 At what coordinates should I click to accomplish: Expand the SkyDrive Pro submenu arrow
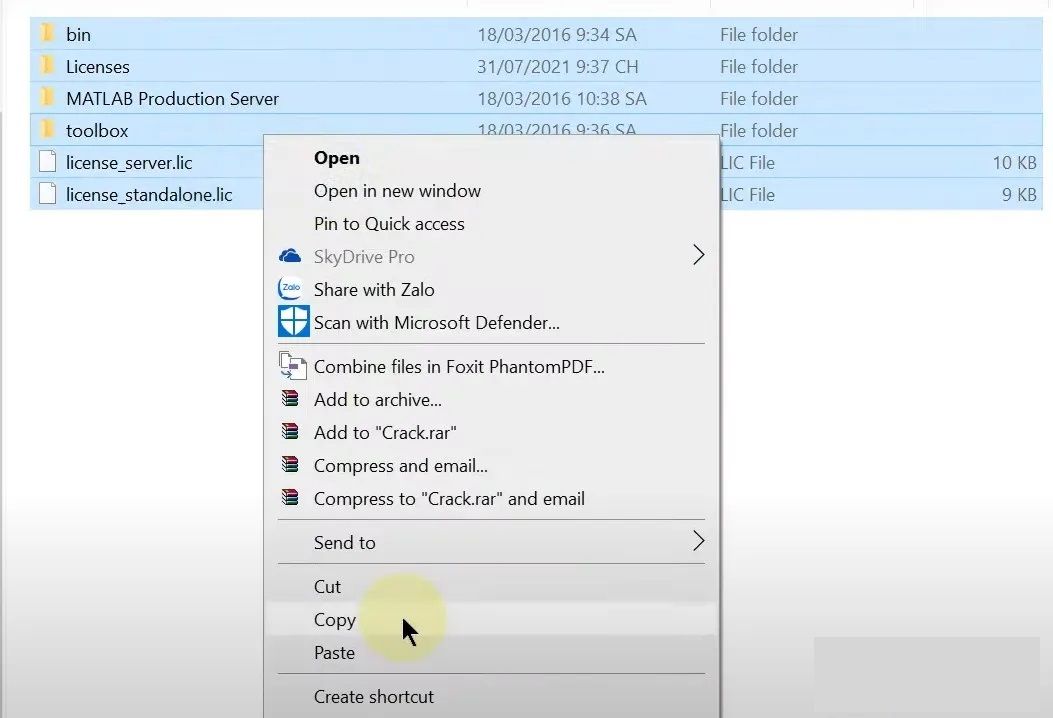698,255
